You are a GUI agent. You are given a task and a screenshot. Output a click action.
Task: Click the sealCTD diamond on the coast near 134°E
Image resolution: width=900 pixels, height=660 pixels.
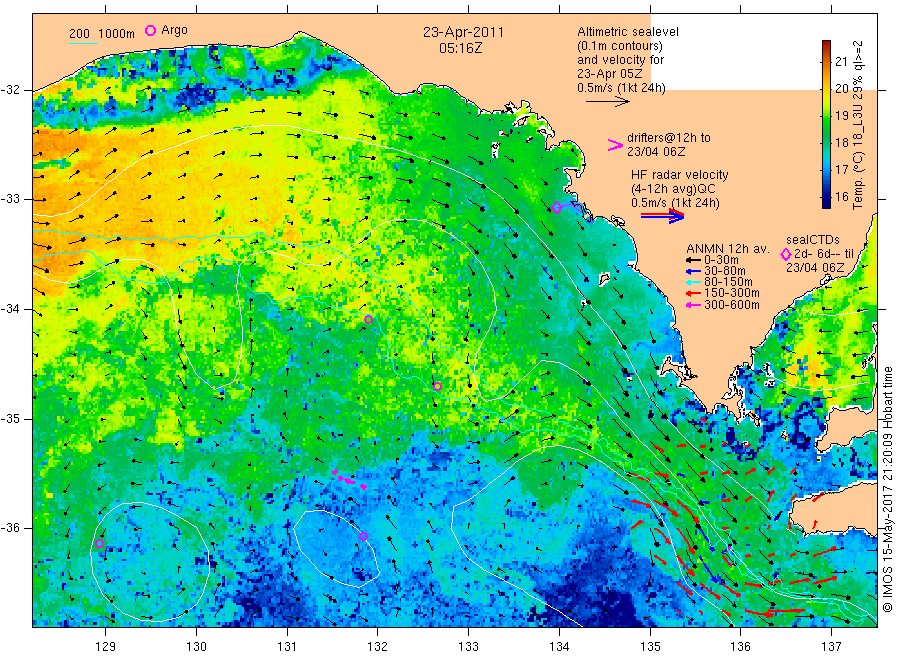click(x=557, y=207)
